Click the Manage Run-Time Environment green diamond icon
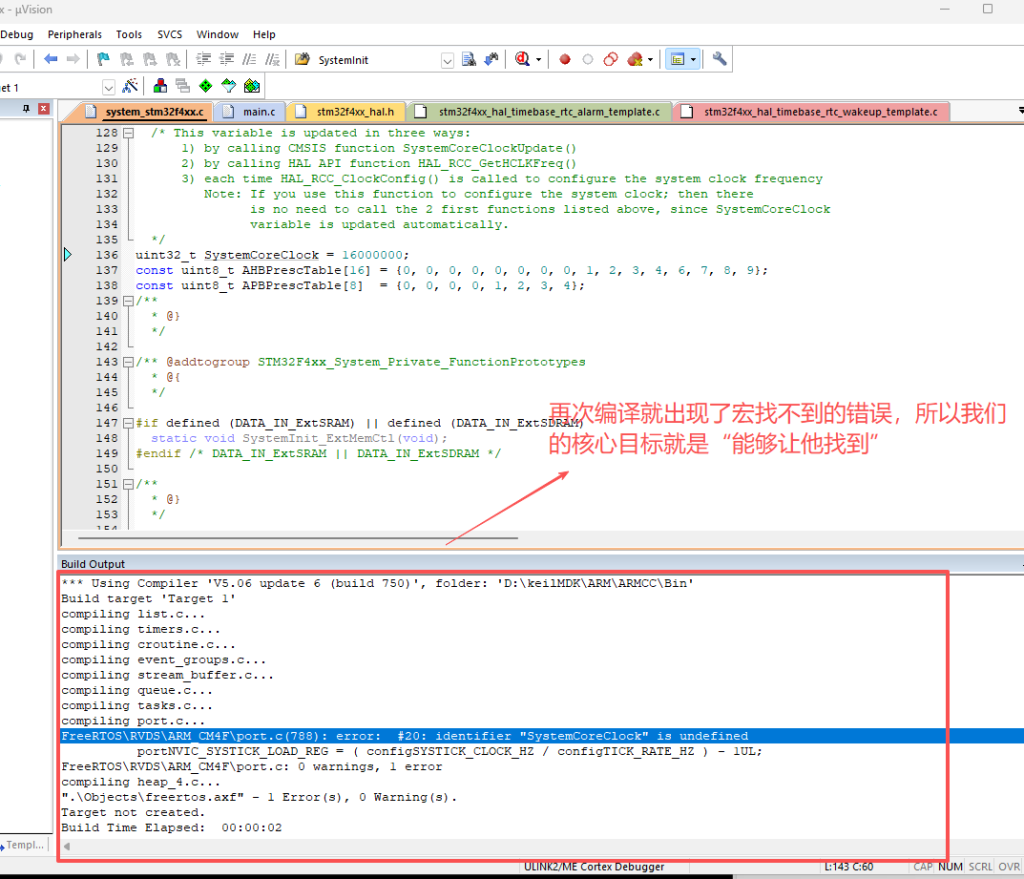This screenshot has height=879, width=1024. [205, 87]
